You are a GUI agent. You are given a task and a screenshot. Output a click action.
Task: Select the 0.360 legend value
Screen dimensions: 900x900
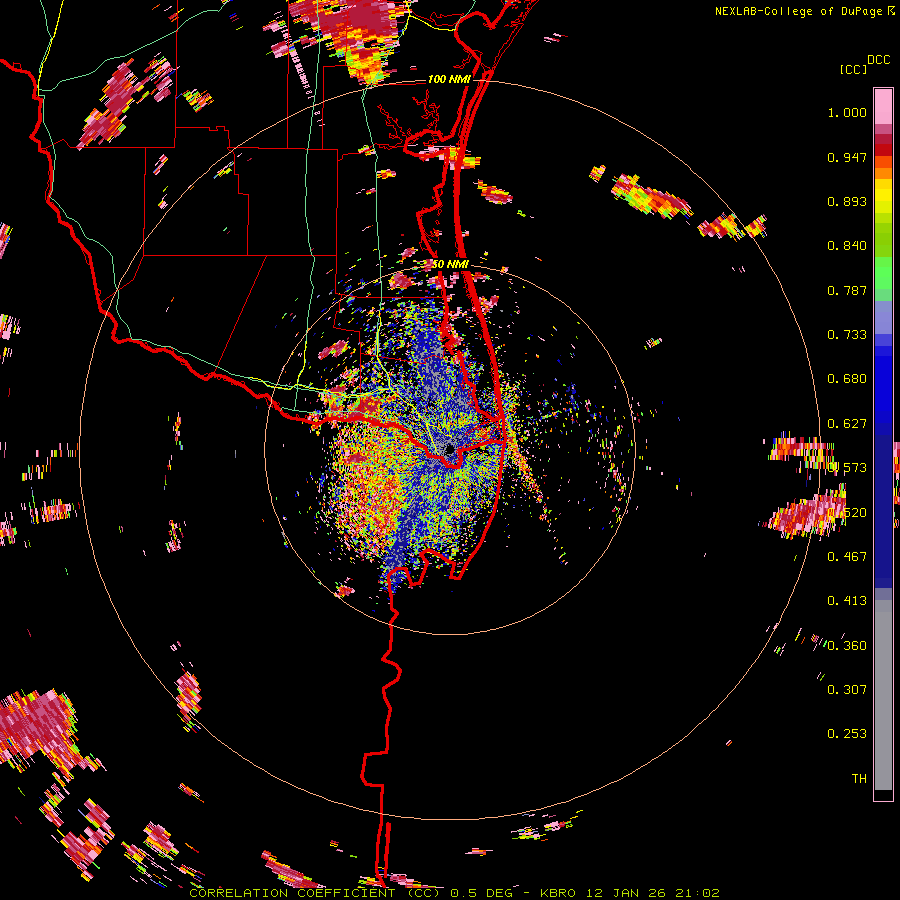[x=847, y=646]
